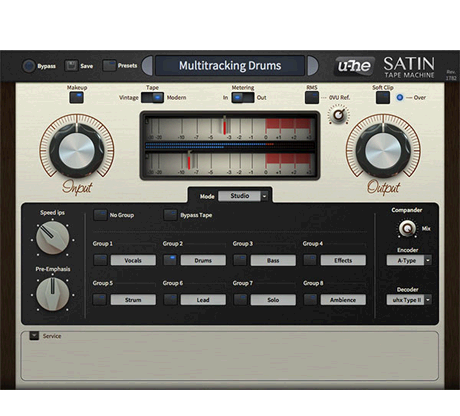The width and height of the screenshot is (460, 416).
Task: Open the Mode dropdown showing Studio
Action: [243, 196]
